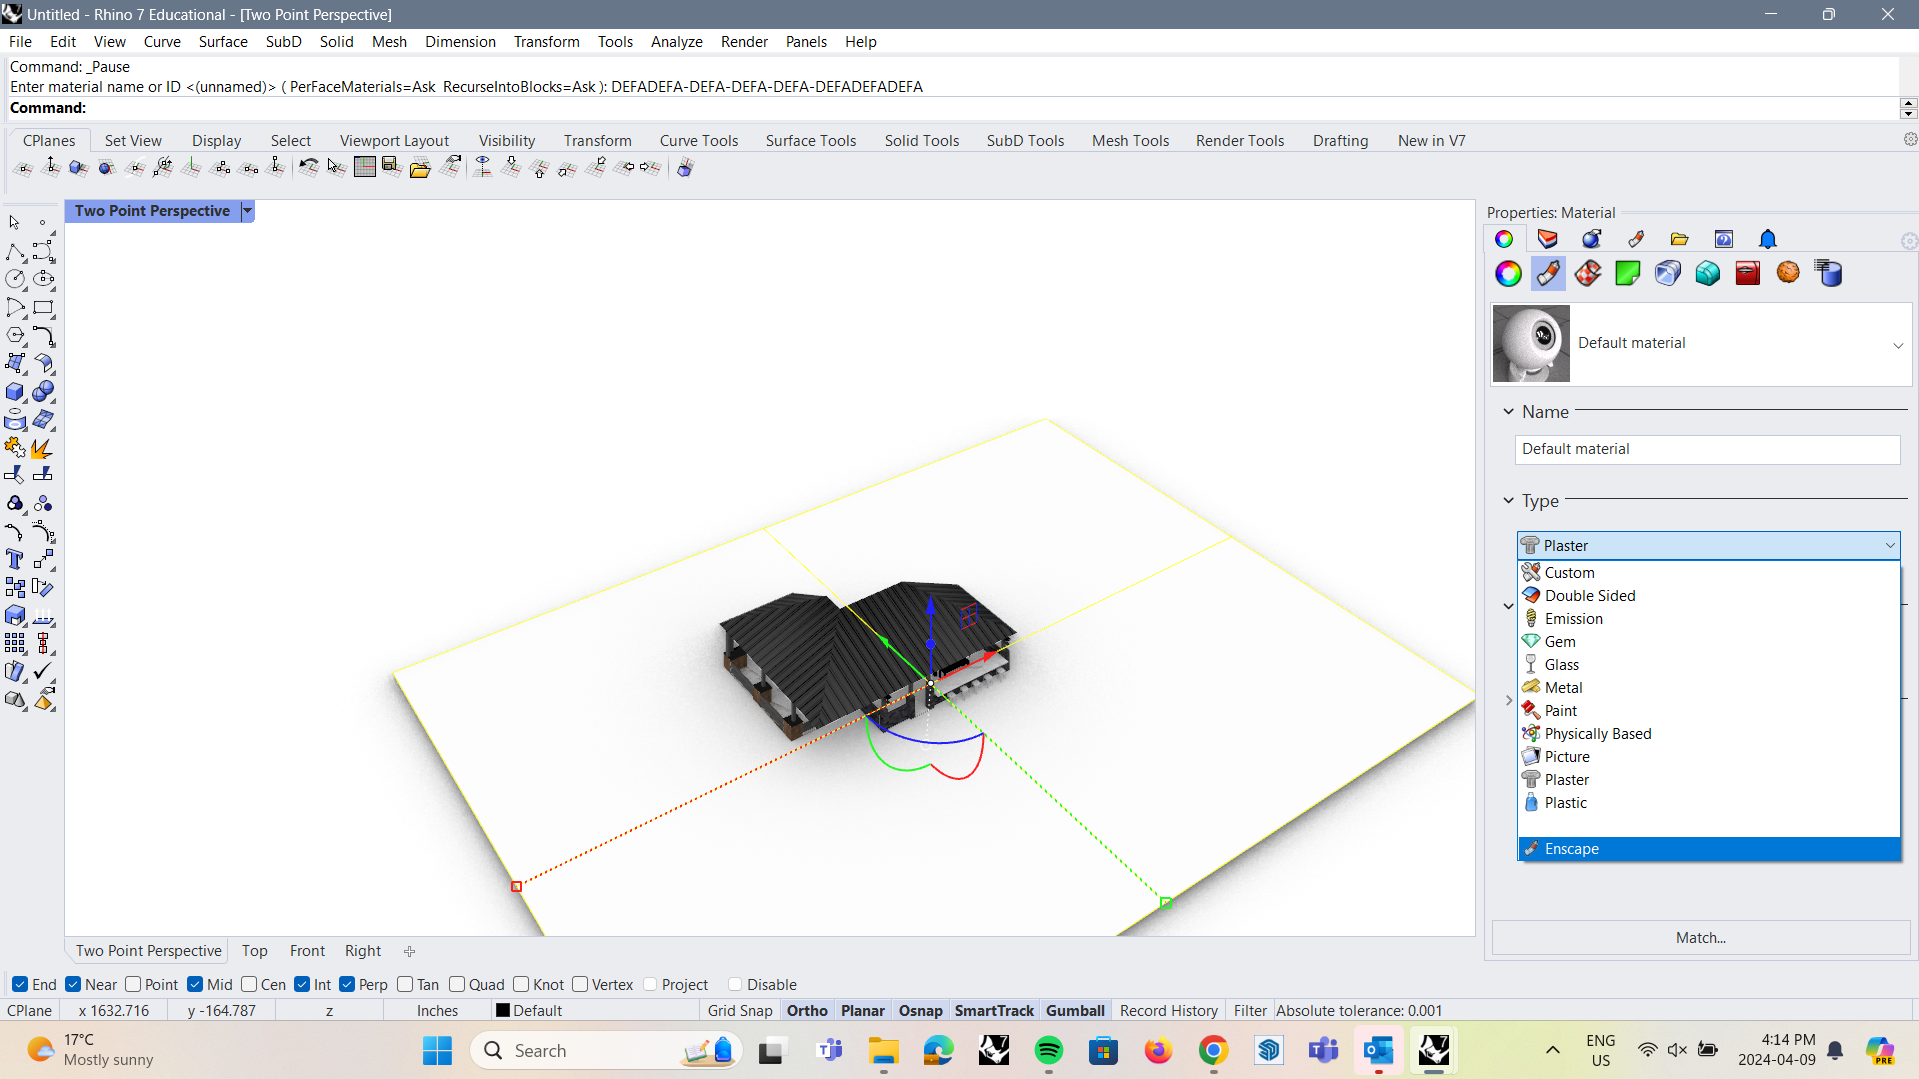Image resolution: width=1919 pixels, height=1079 pixels.
Task: Open the Two Point Perspective viewport title dropdown
Action: pos(247,211)
